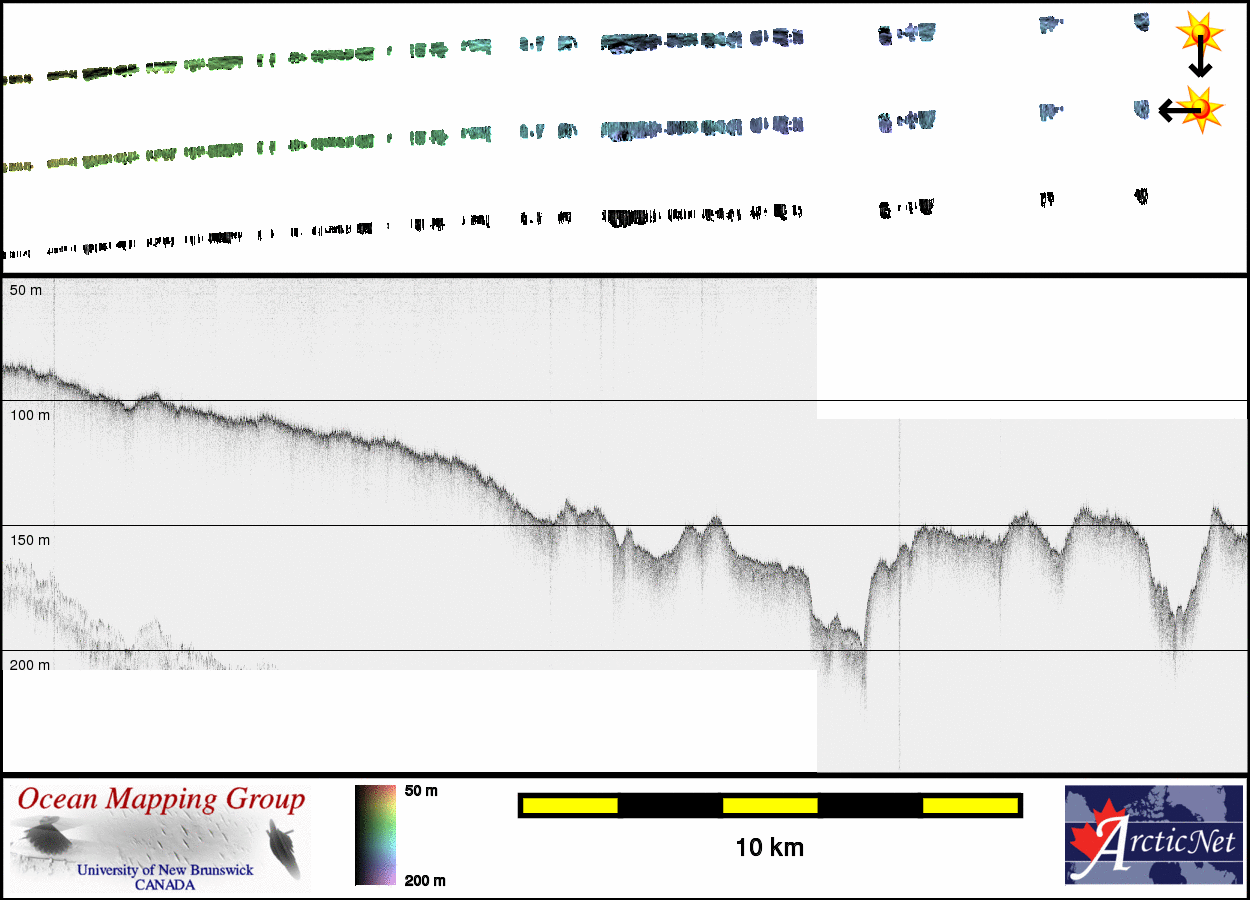1250x900 pixels.
Task: Click the 150 m depth axis label
Action: [29, 540]
